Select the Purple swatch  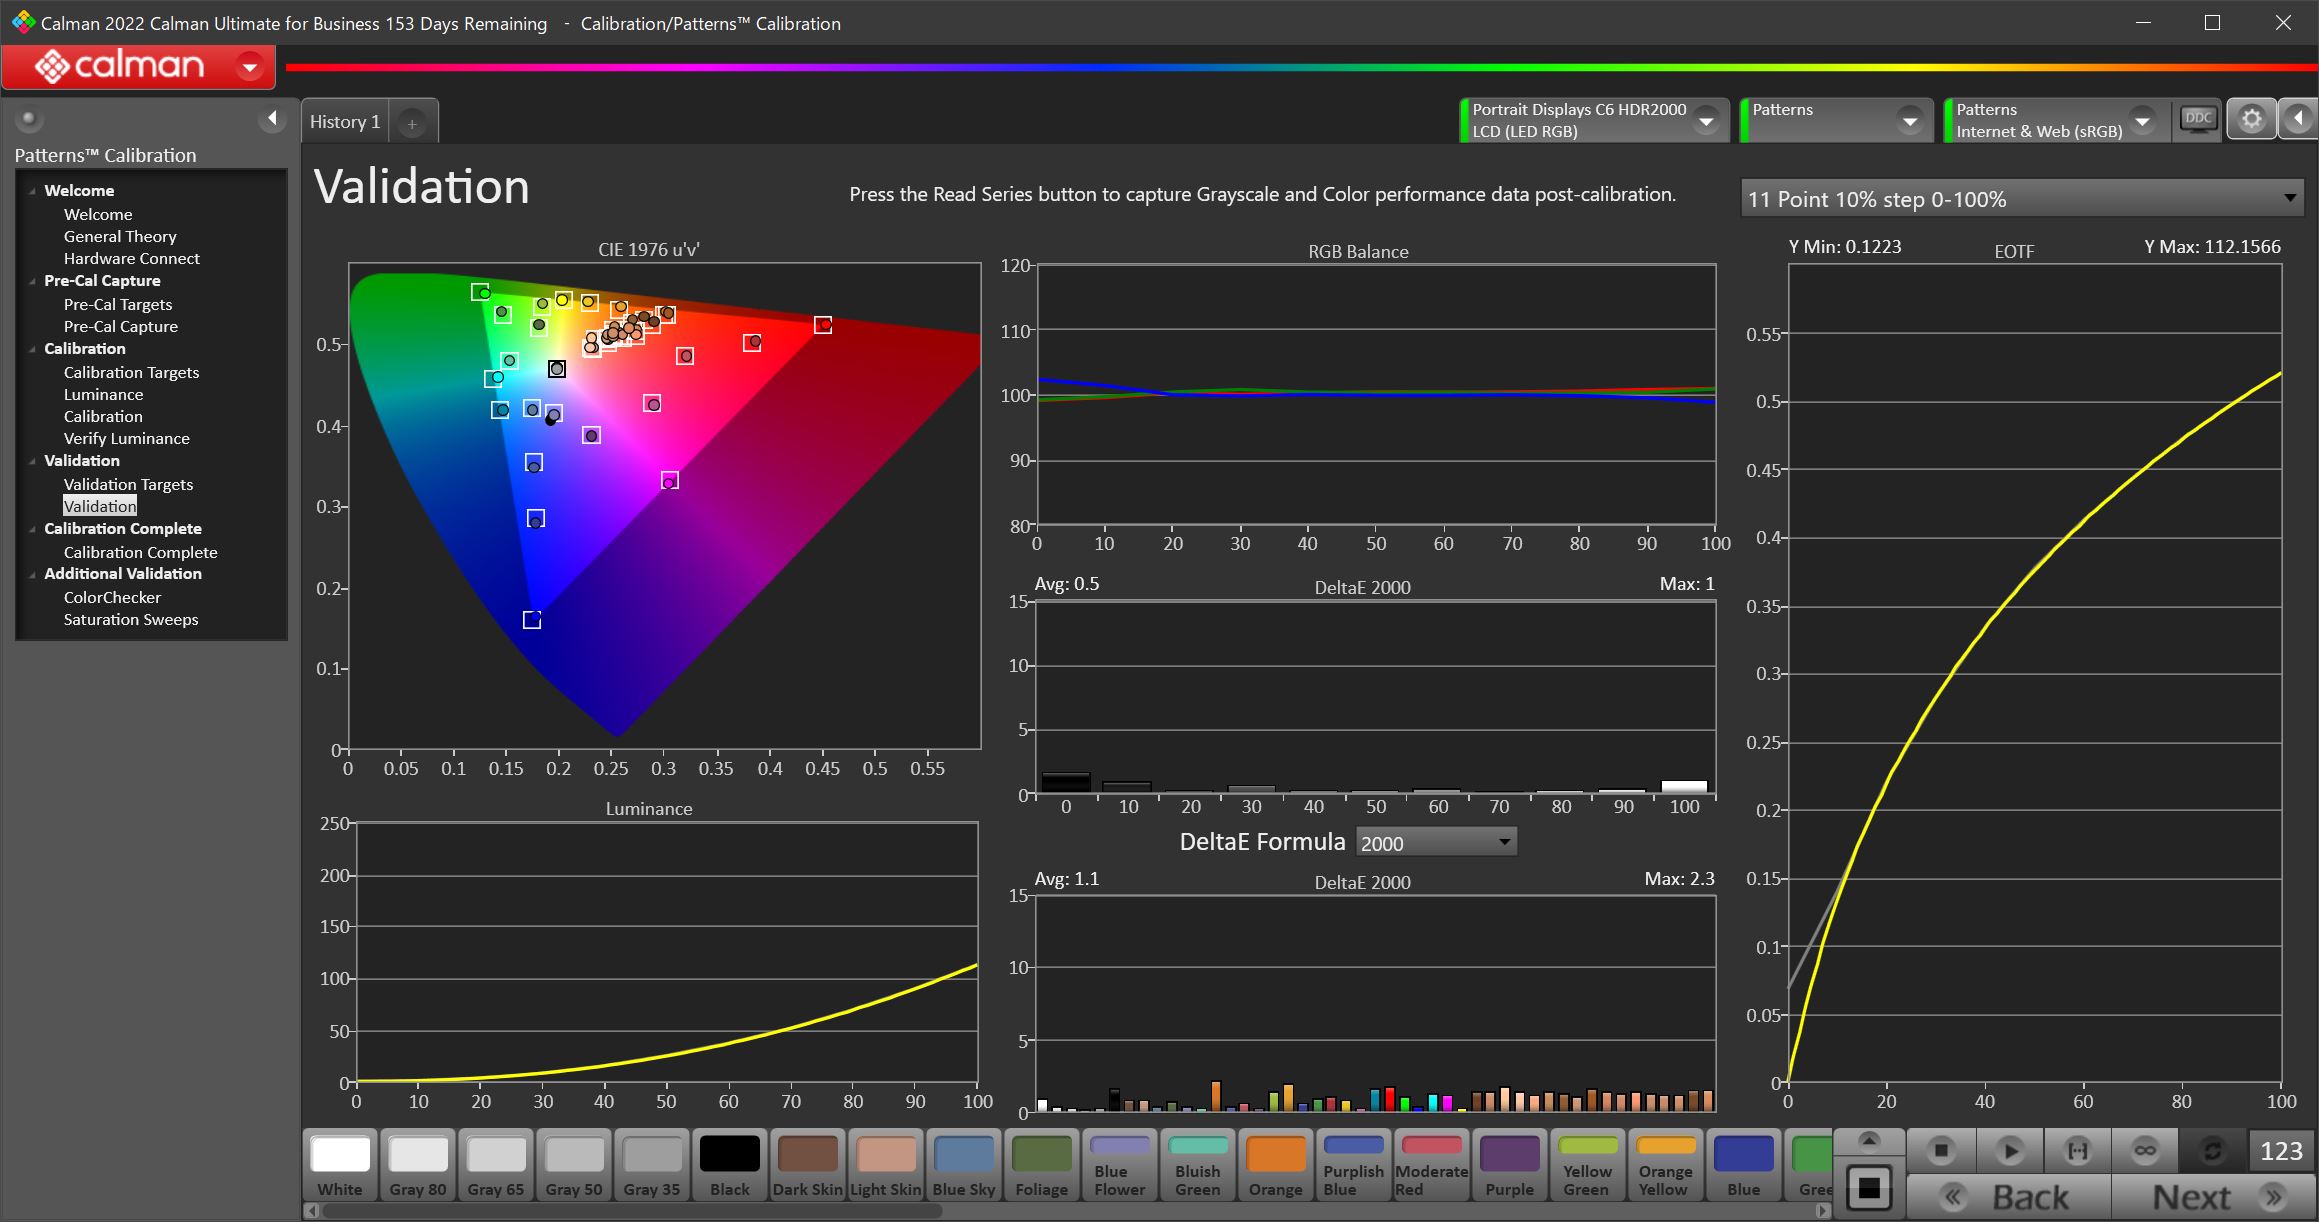coord(1510,1165)
